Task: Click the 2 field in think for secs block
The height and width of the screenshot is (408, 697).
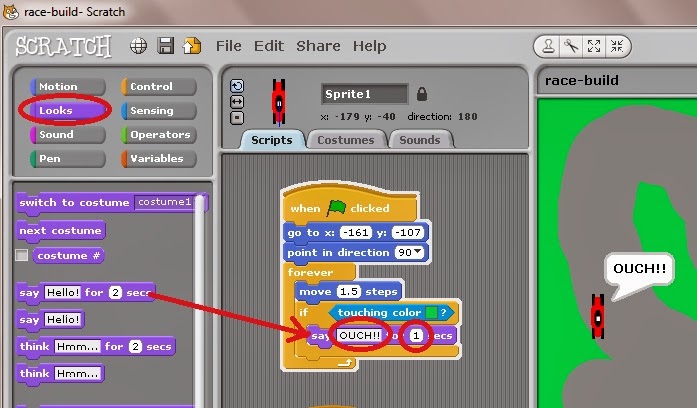Action: 136,347
